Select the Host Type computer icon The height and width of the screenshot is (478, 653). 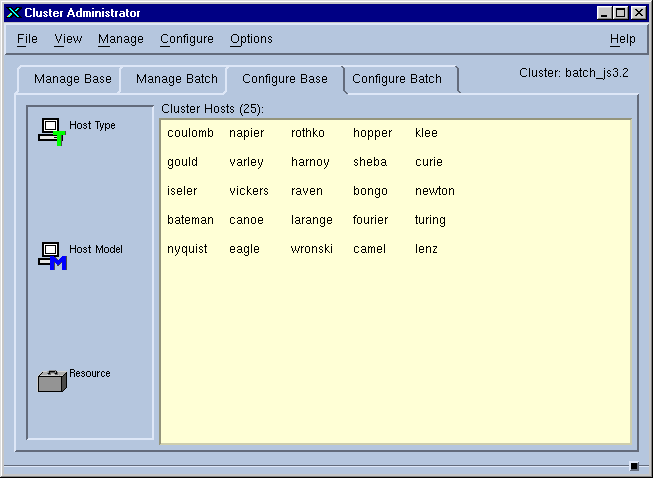point(52,132)
